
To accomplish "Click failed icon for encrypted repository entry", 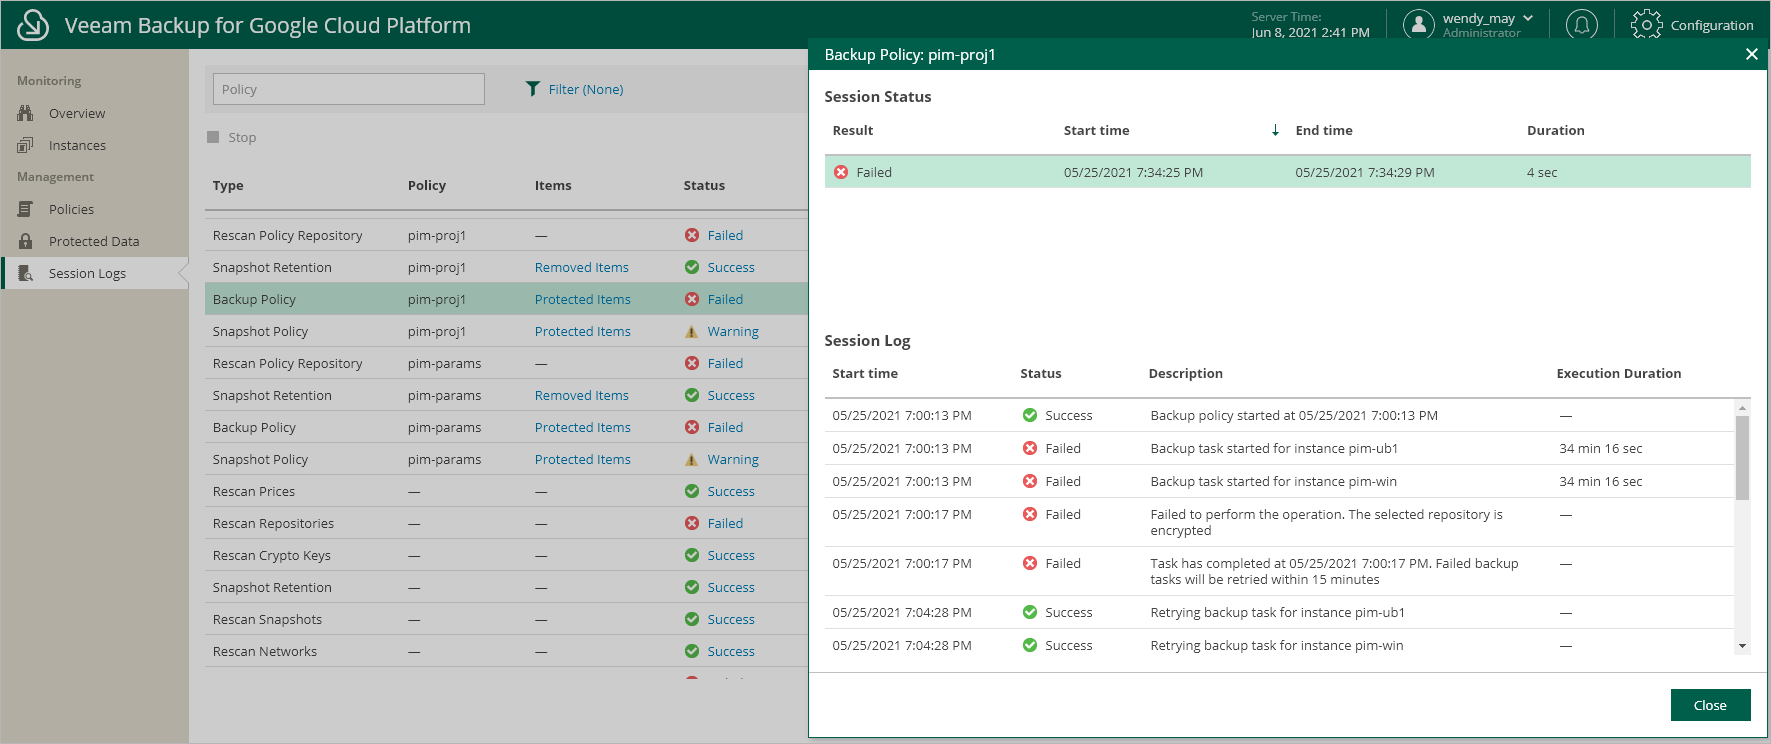I will coord(1030,514).
